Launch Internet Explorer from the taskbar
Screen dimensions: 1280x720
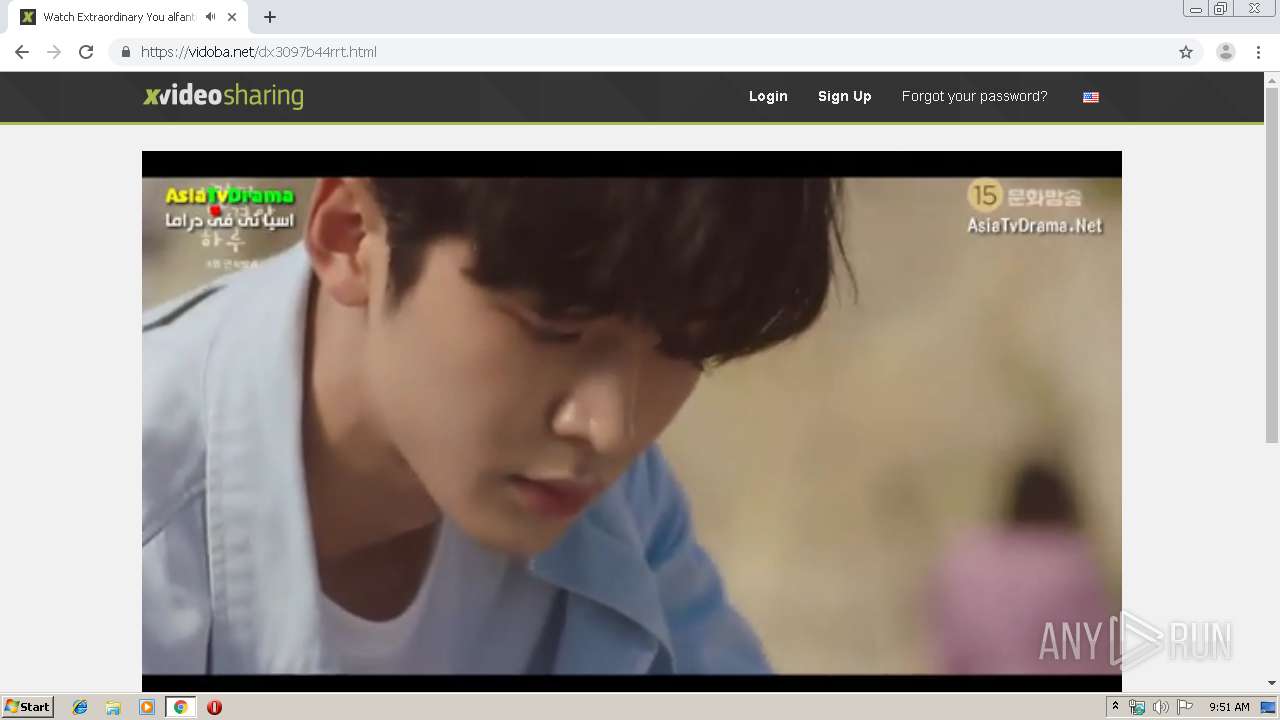80,707
